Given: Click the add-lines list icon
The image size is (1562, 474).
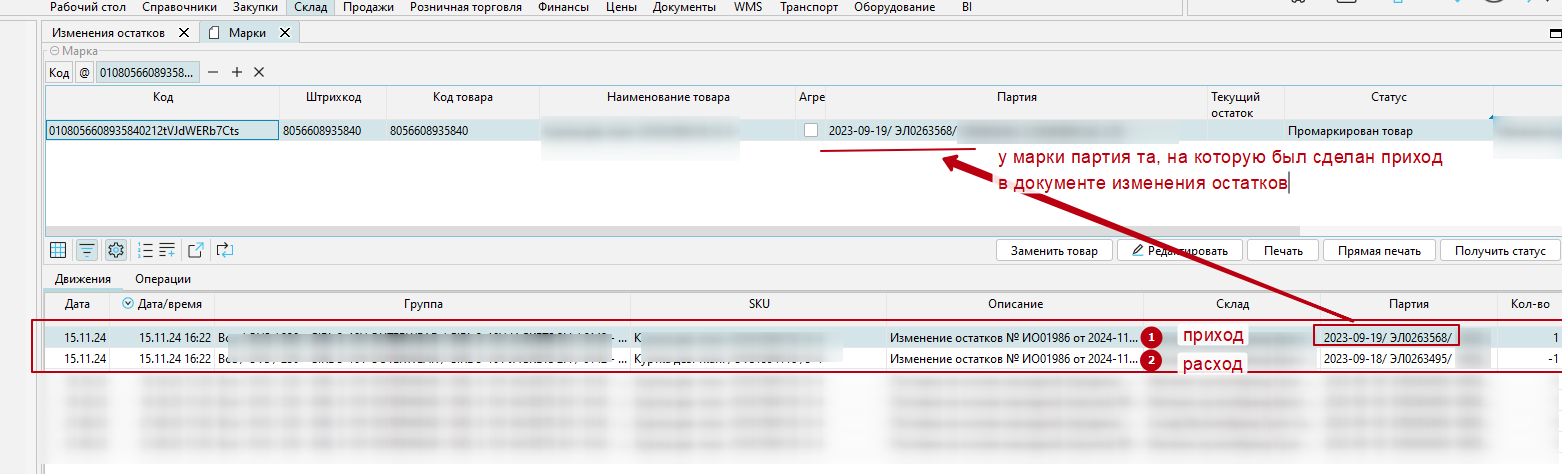Looking at the screenshot, I should [166, 250].
